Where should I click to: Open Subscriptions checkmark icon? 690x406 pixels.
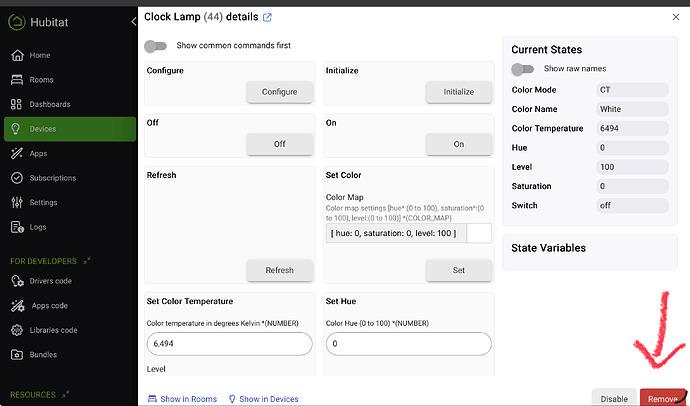pos(17,178)
